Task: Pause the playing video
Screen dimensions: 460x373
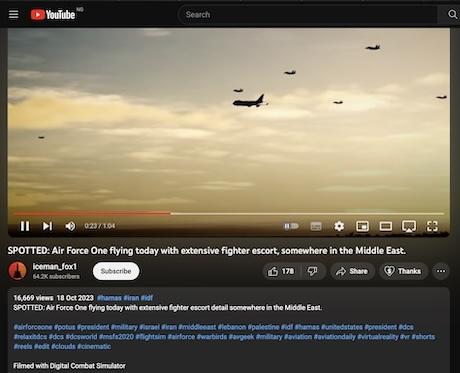Action: tap(25, 226)
